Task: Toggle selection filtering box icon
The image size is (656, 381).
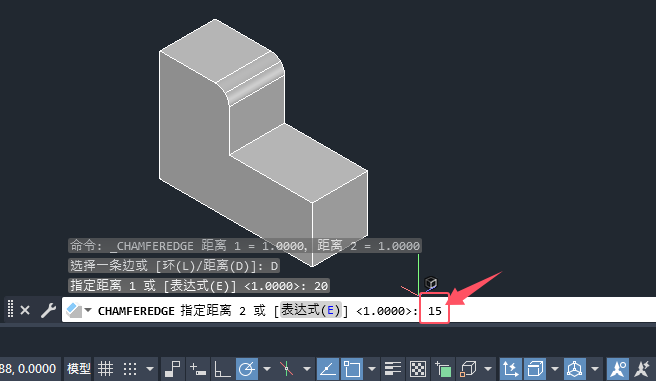Action: click(535, 369)
